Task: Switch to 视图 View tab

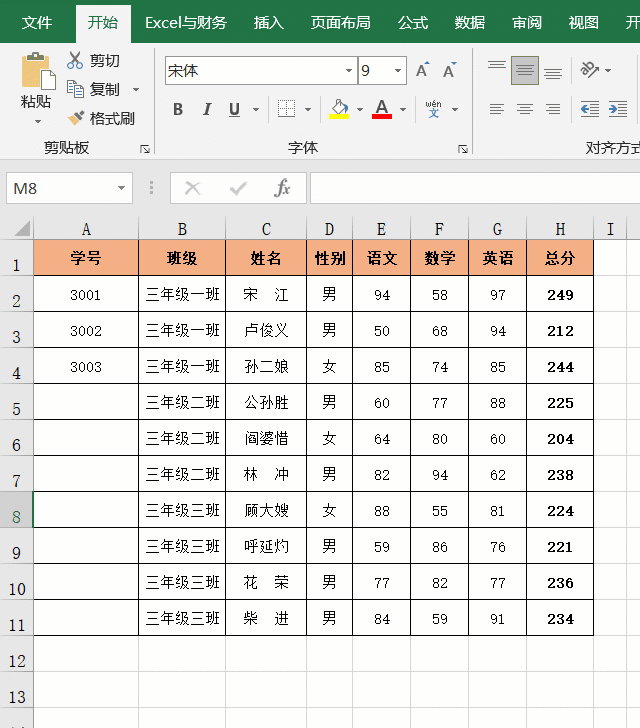Action: click(x=583, y=22)
